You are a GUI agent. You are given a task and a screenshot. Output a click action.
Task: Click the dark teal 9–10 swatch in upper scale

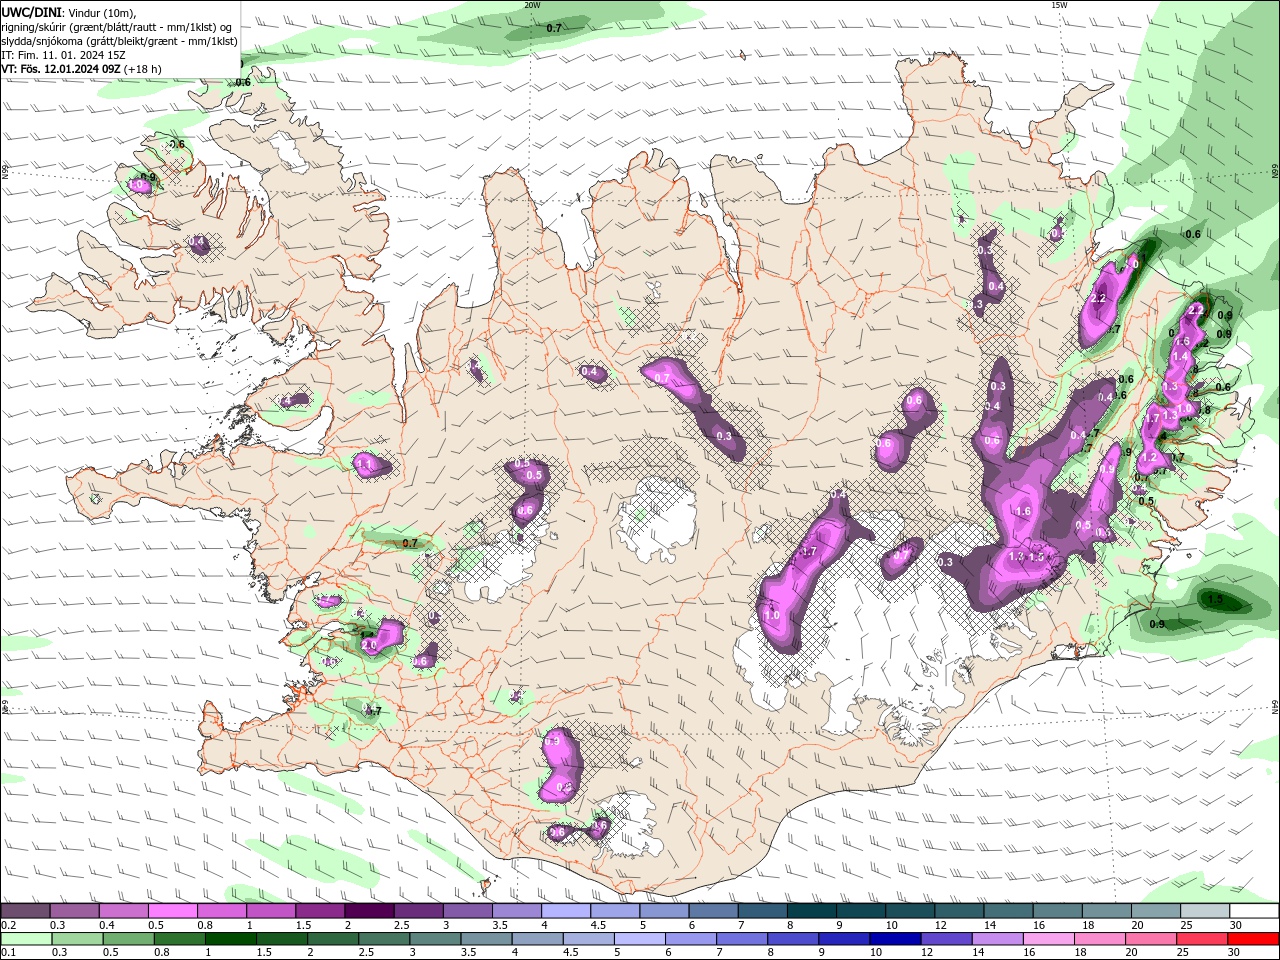point(861,911)
